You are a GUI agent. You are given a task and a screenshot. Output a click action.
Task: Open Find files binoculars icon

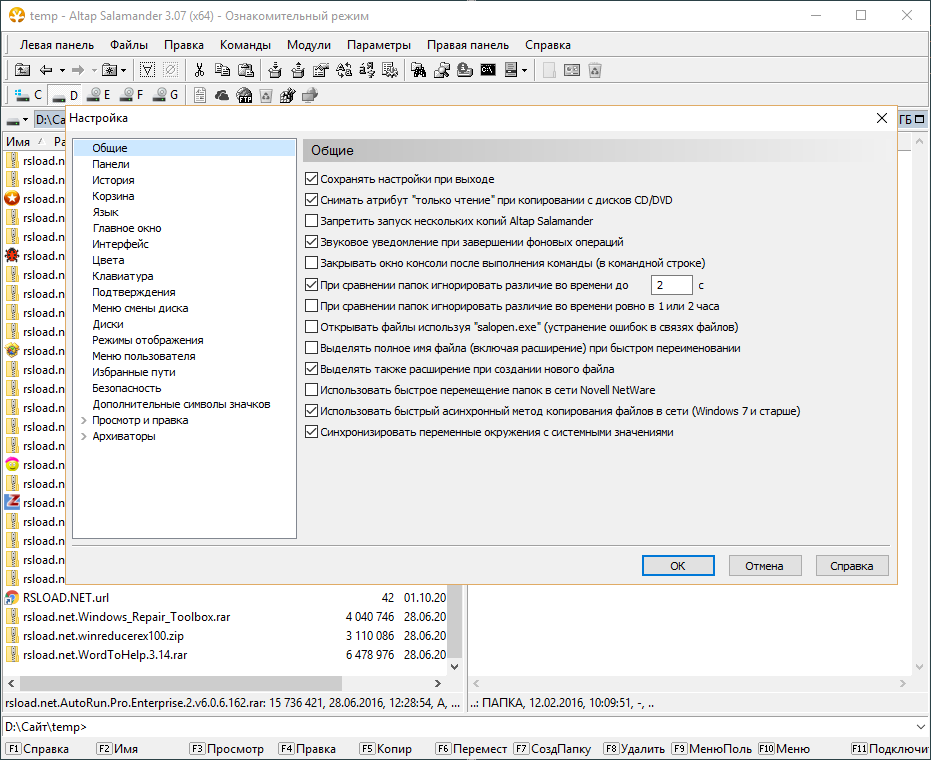click(419, 70)
